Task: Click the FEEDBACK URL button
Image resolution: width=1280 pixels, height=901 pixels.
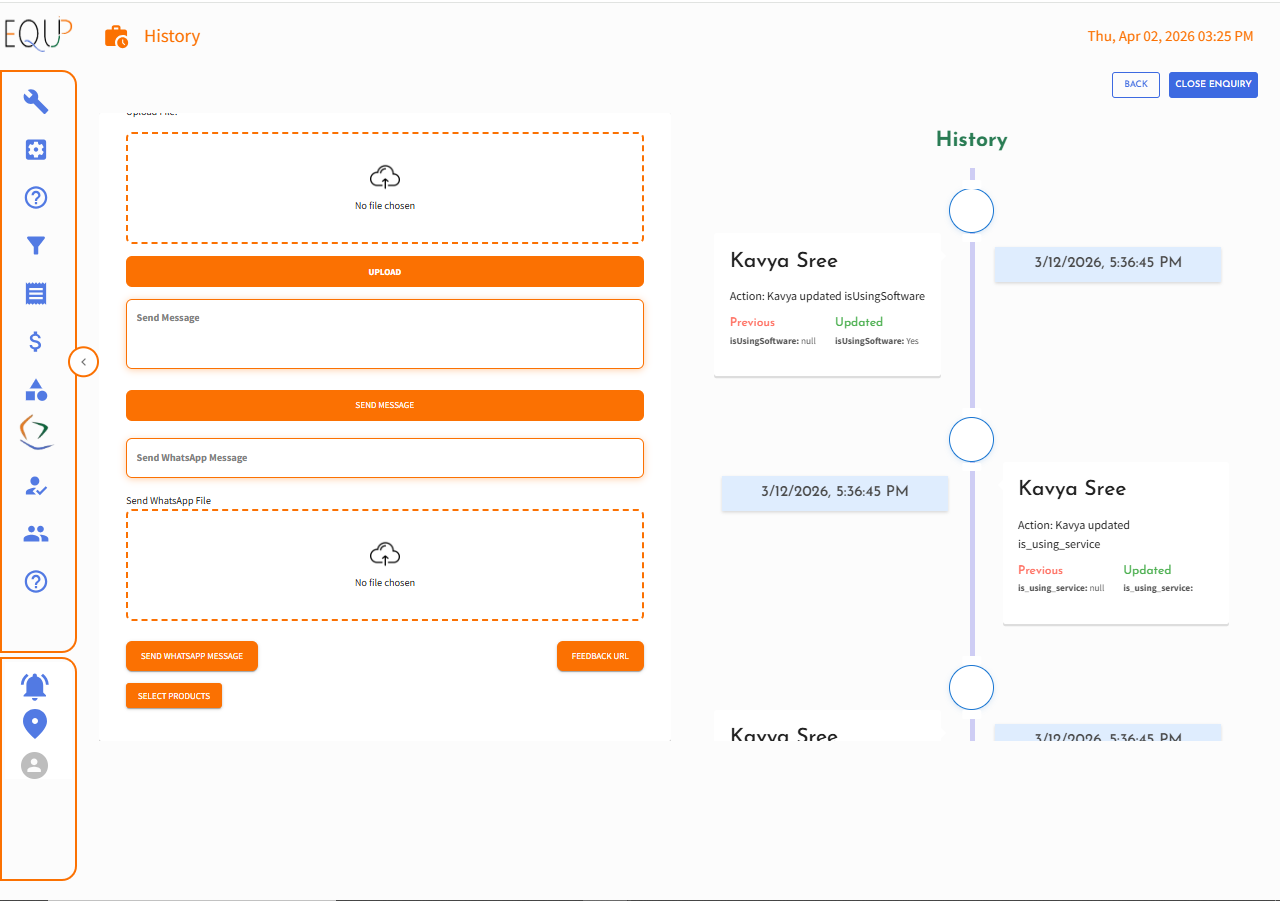Action: tap(600, 656)
